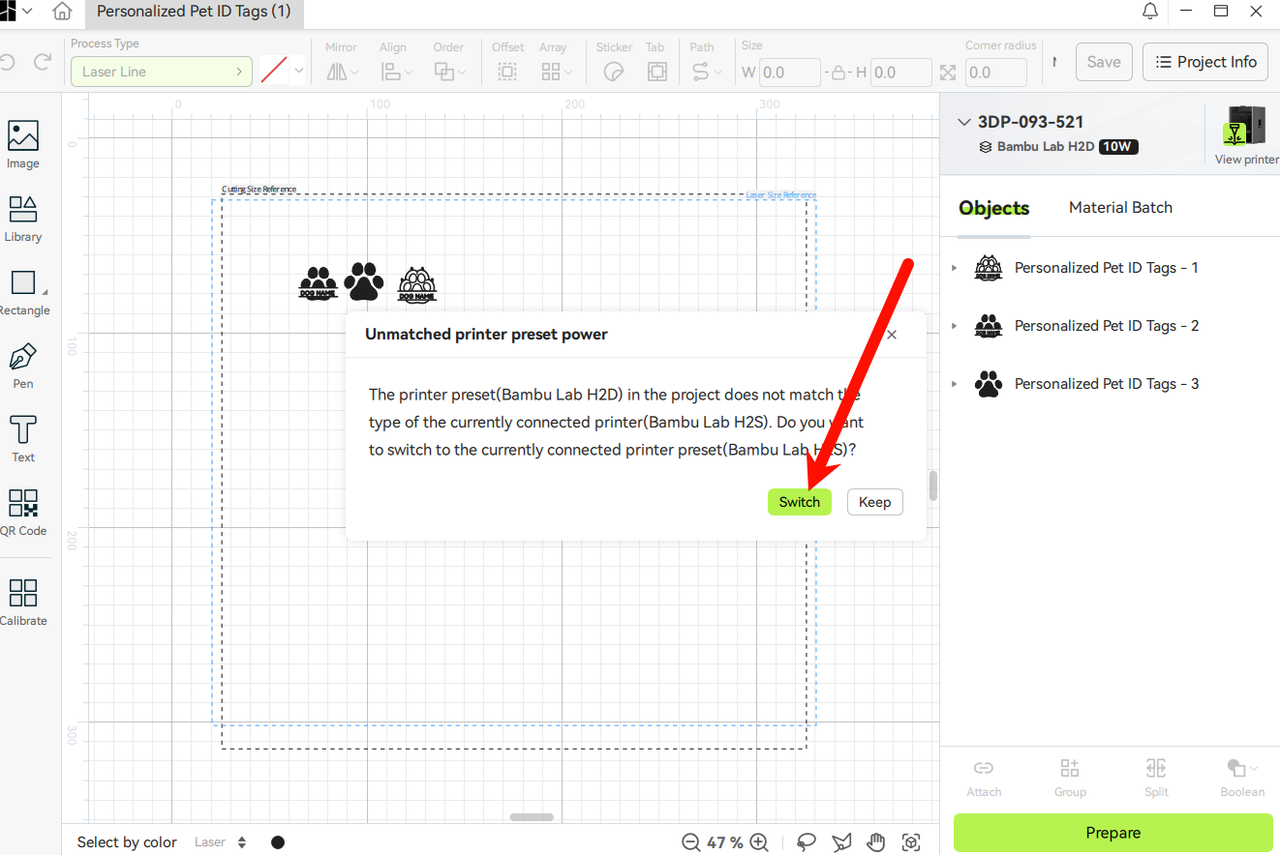Open the line color dropdown arrow

coord(299,71)
